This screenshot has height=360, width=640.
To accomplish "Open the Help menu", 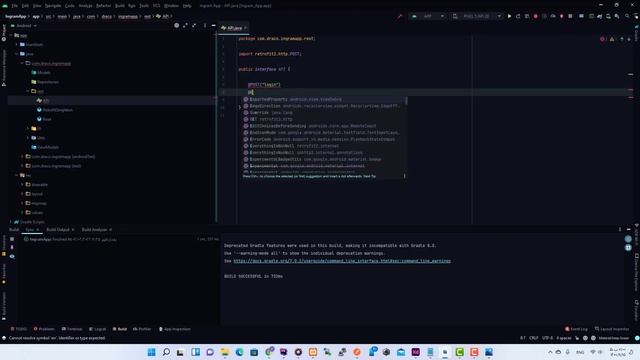I will (x=187, y=6).
